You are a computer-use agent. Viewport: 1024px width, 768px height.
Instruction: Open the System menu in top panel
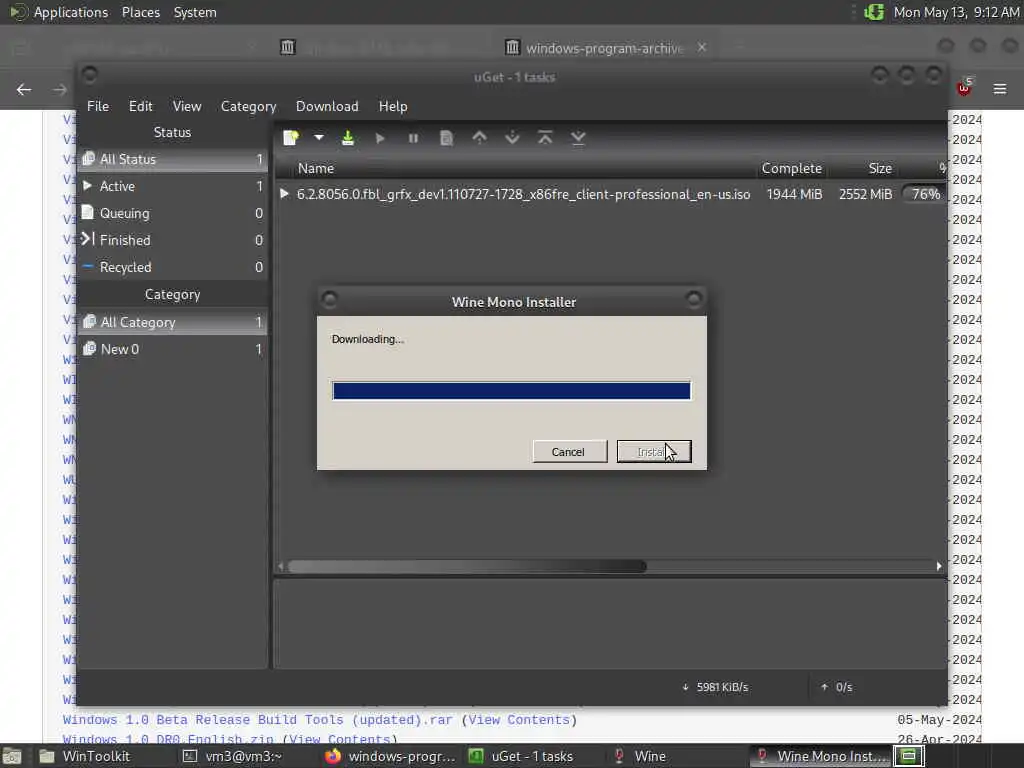point(195,12)
